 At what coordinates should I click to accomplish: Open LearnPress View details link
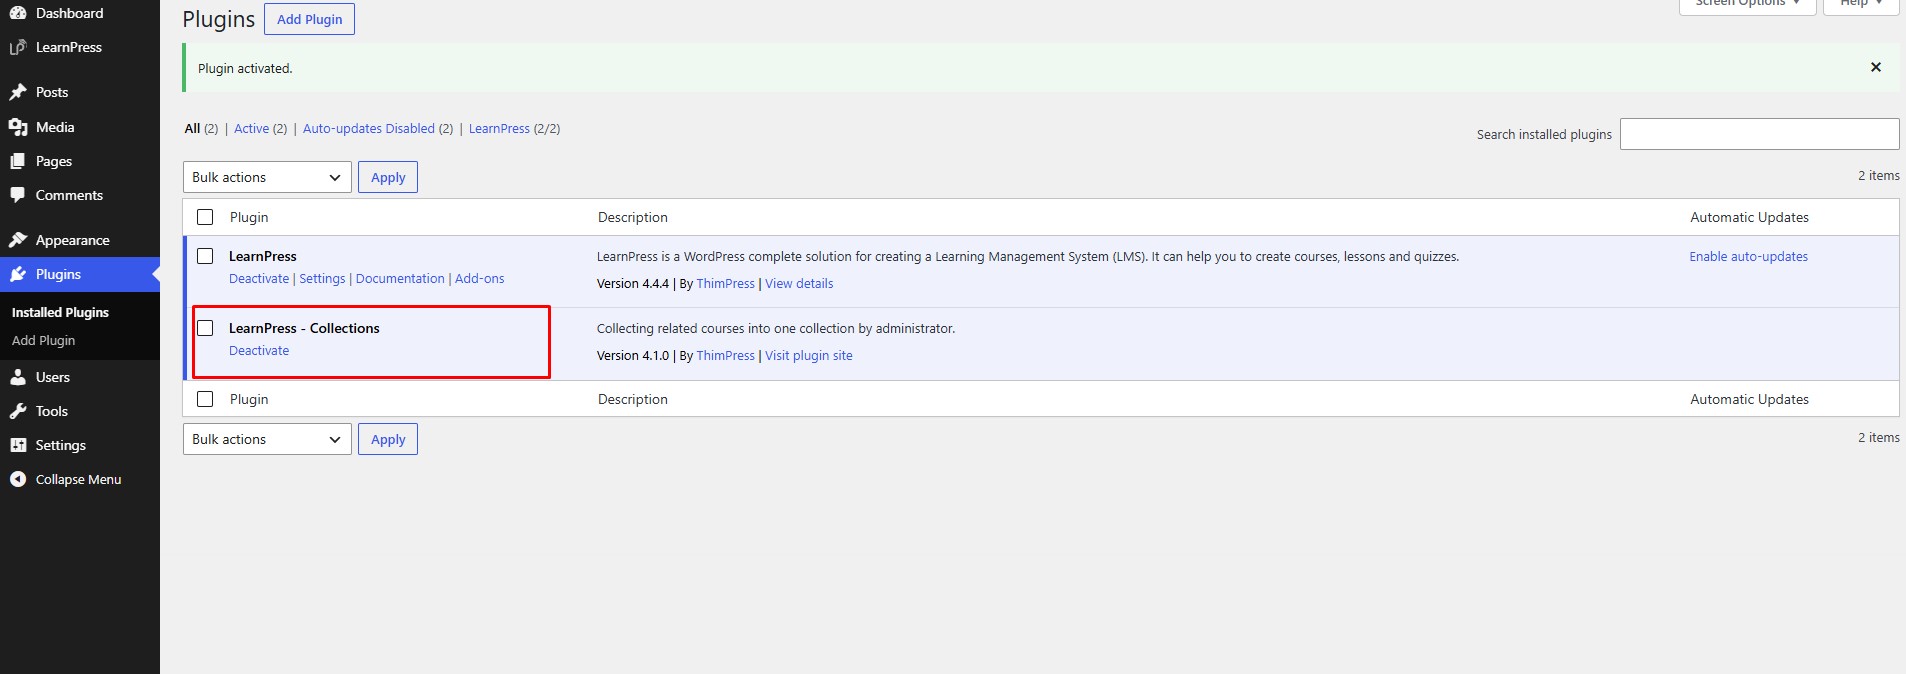point(799,284)
